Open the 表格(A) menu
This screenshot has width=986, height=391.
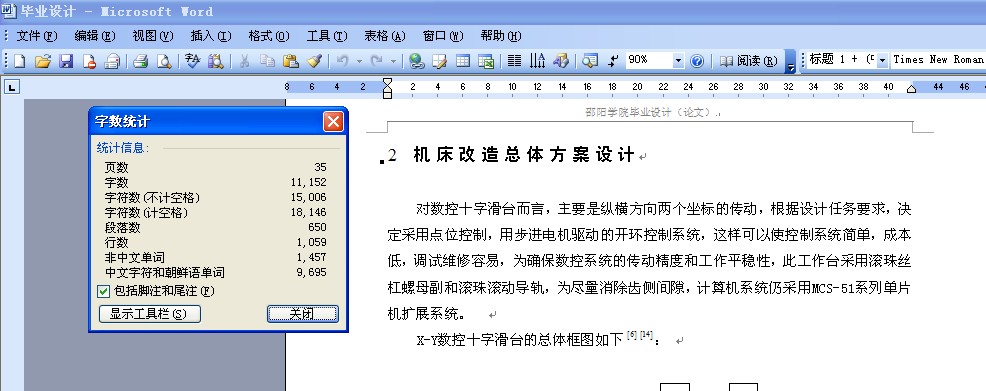pyautogui.click(x=385, y=36)
